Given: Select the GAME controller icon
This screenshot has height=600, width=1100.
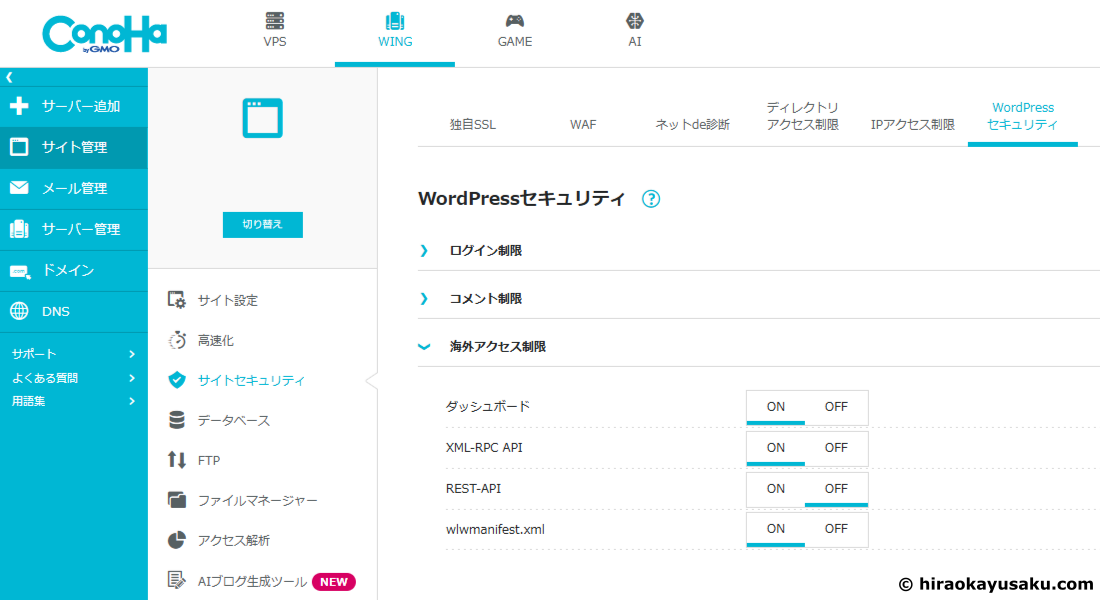Looking at the screenshot, I should pos(514,21).
